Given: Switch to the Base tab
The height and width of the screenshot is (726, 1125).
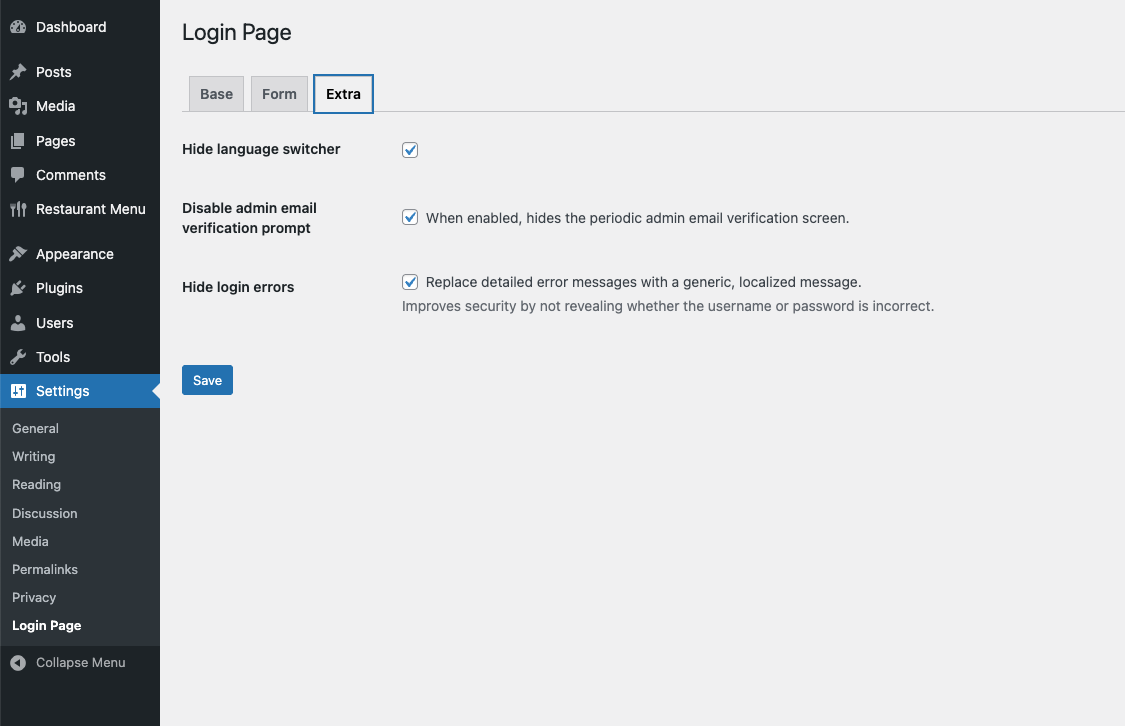Looking at the screenshot, I should [x=216, y=93].
